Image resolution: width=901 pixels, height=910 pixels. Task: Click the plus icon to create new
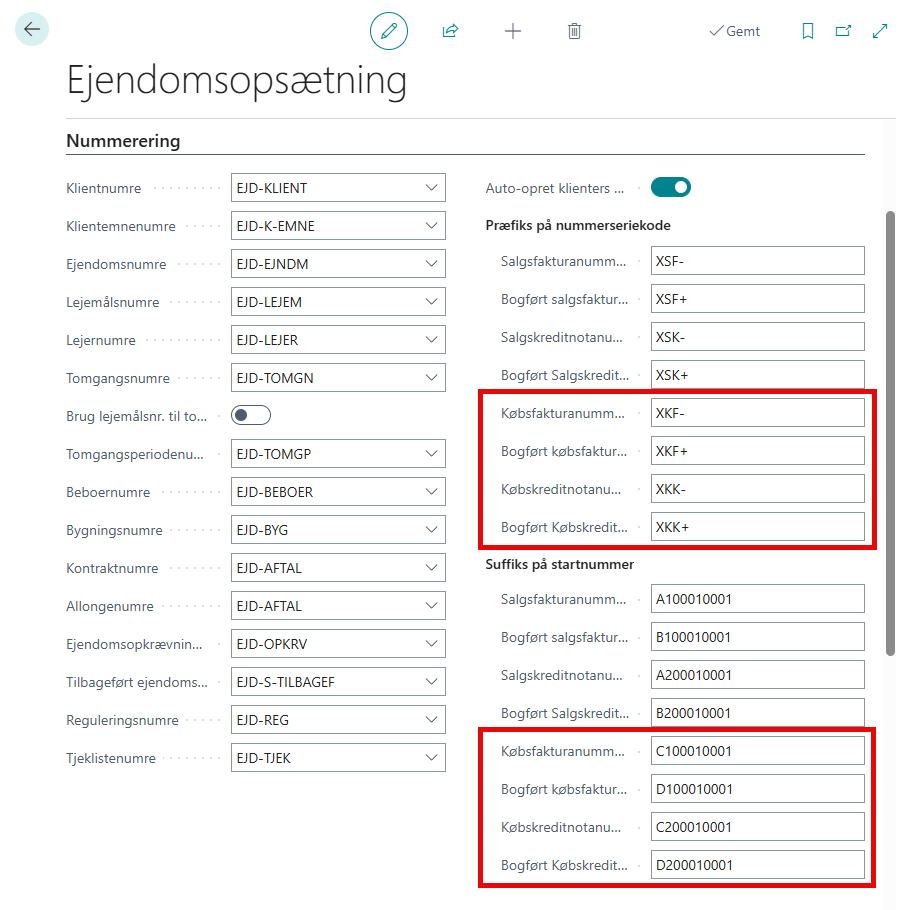[513, 31]
